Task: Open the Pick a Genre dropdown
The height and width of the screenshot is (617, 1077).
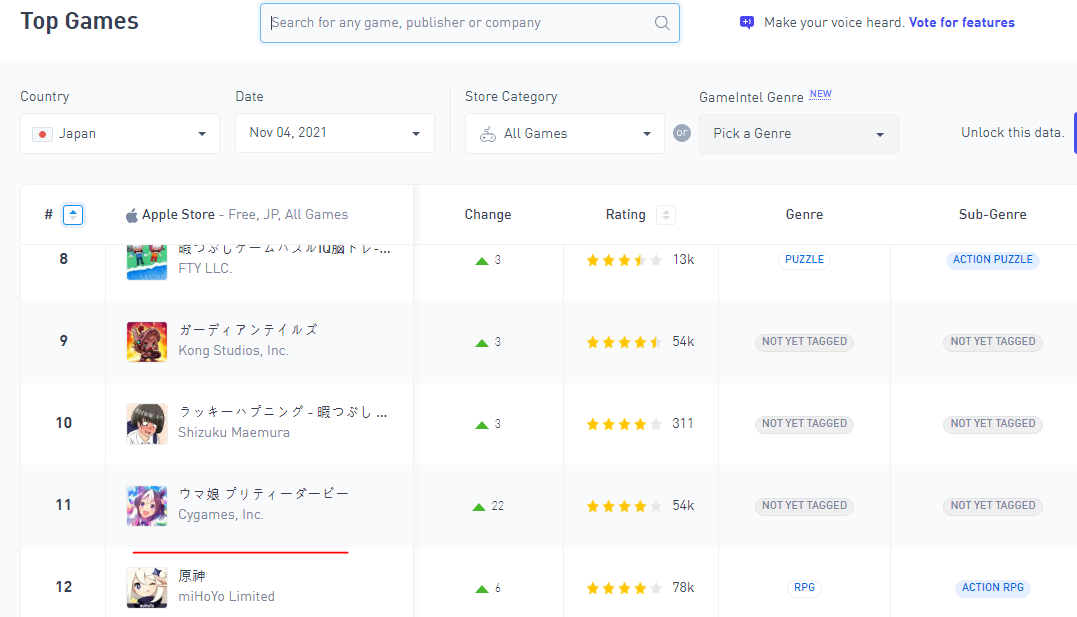Action: pyautogui.click(x=799, y=133)
